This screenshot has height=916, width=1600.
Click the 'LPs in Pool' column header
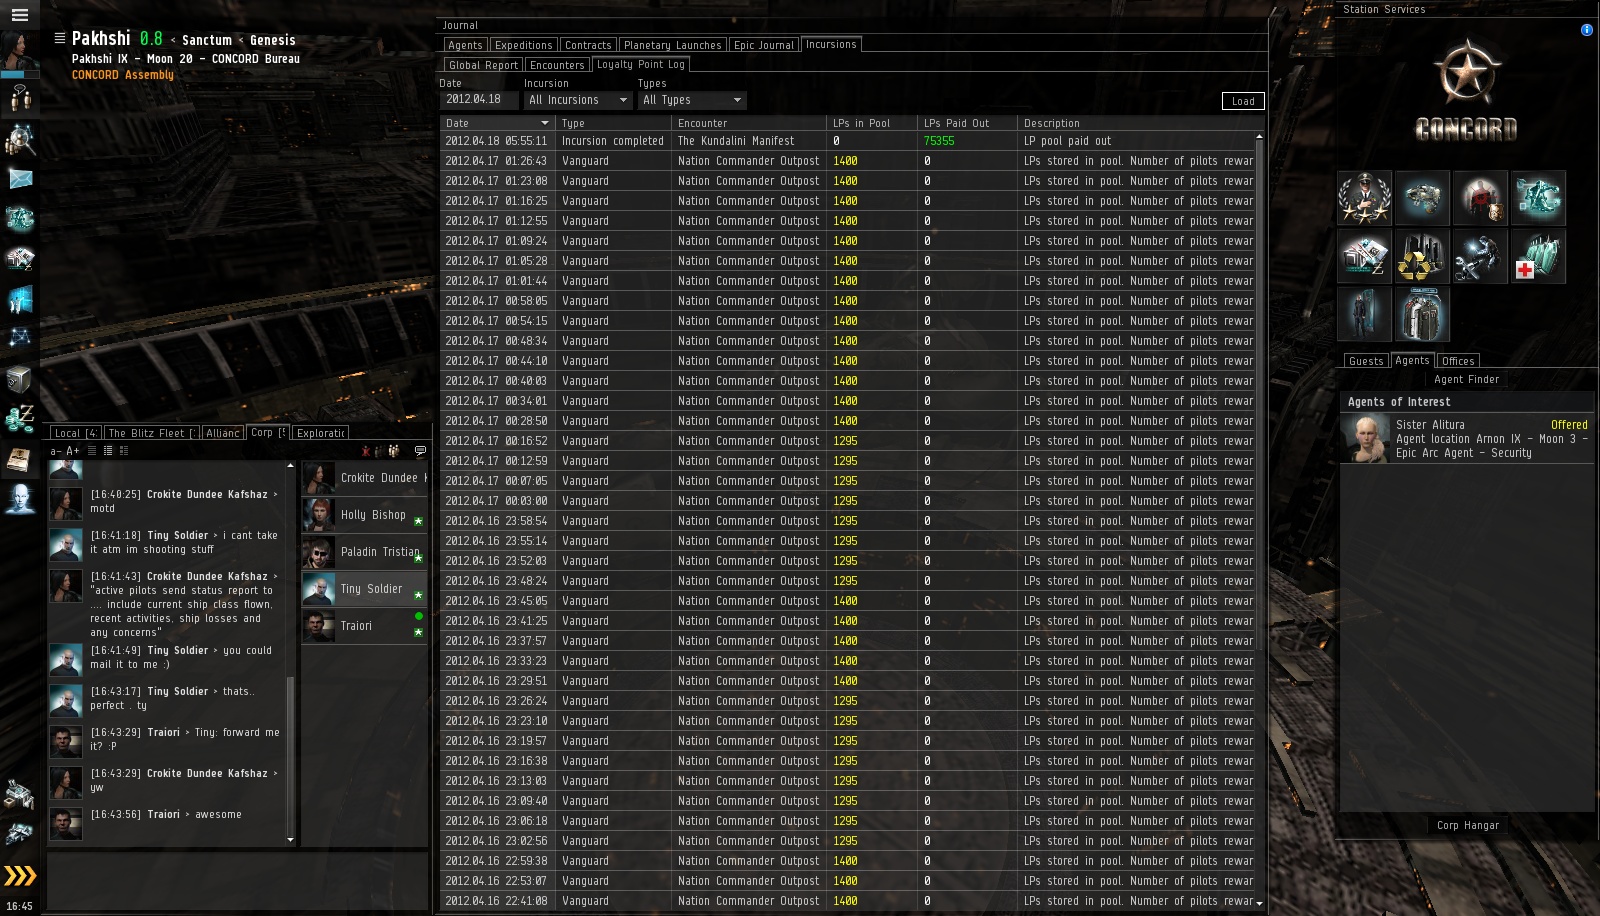pos(871,123)
